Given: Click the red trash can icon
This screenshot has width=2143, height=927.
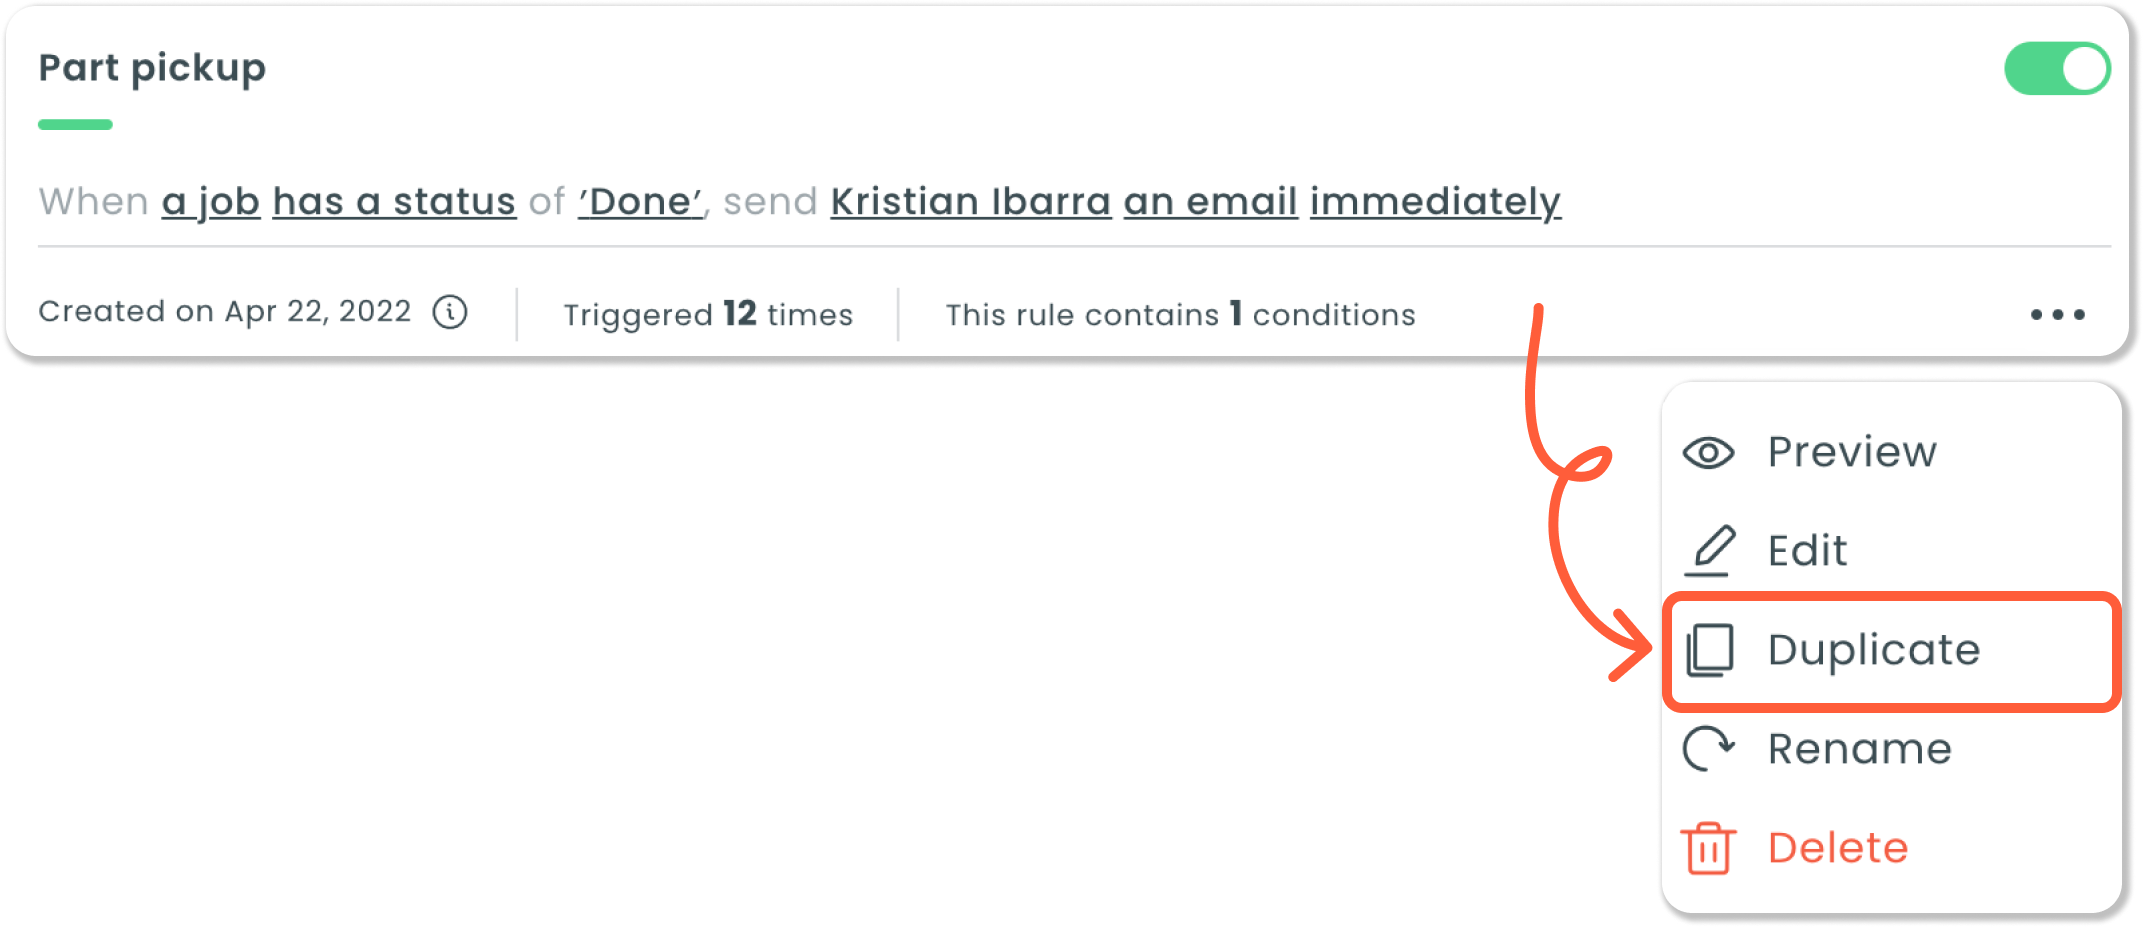Looking at the screenshot, I should [x=1708, y=848].
